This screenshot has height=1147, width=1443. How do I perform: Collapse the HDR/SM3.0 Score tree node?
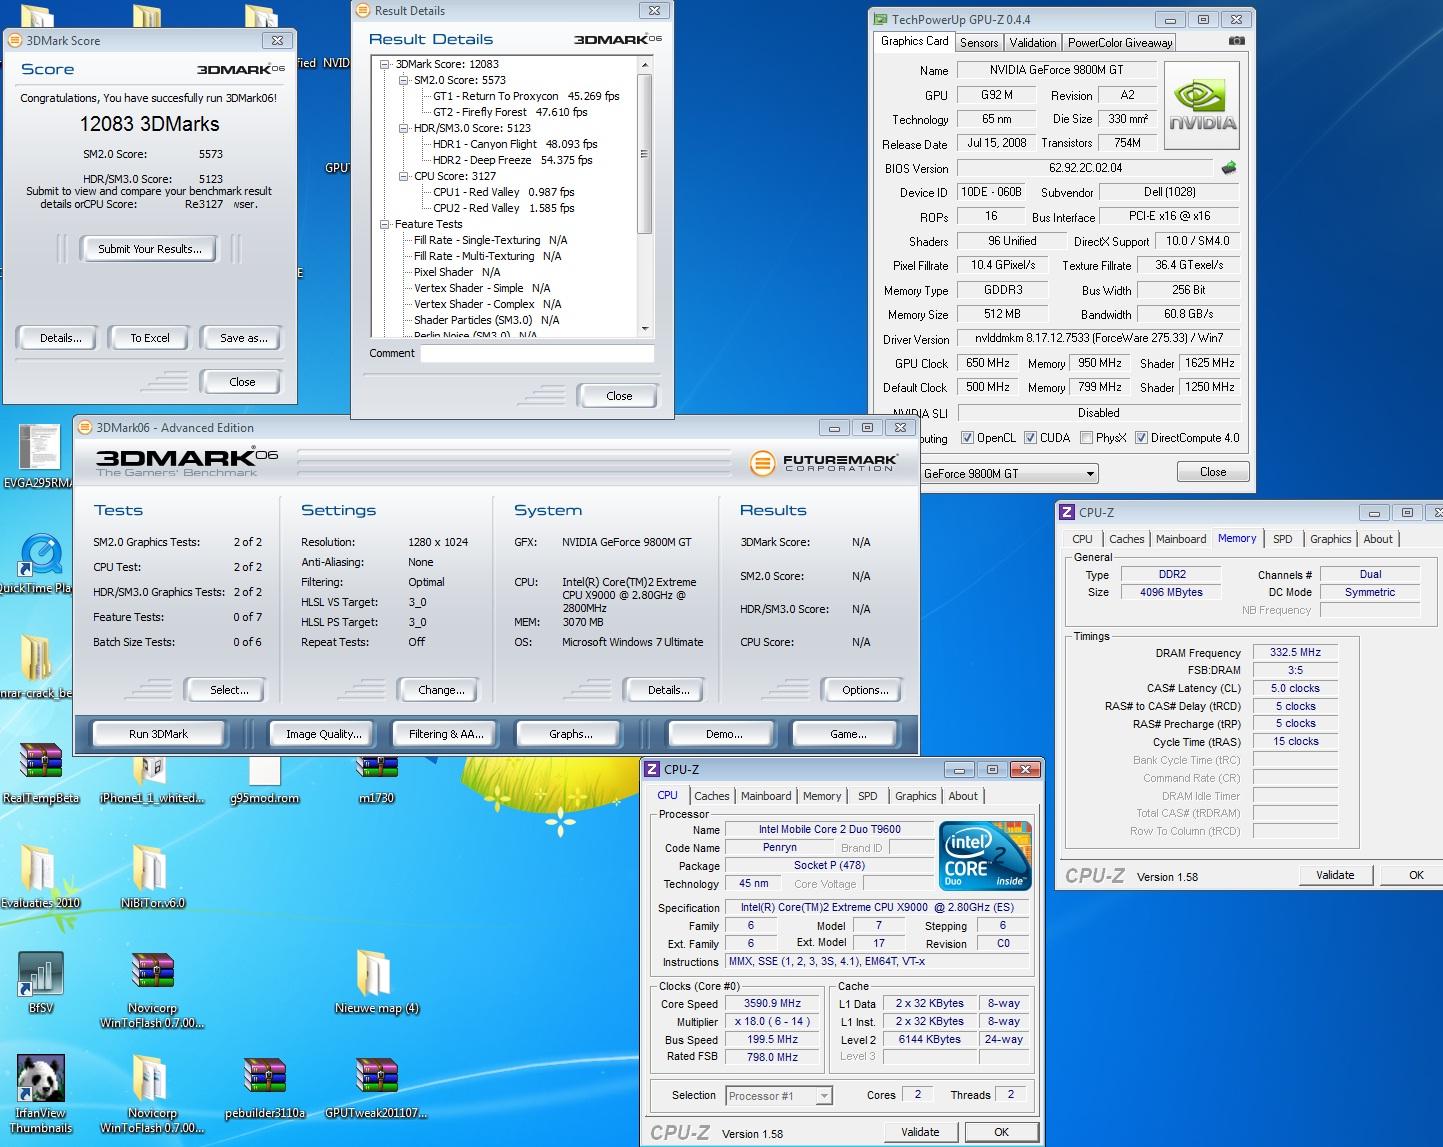pyautogui.click(x=404, y=128)
